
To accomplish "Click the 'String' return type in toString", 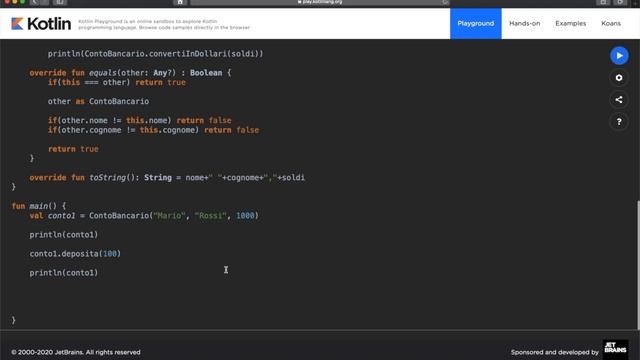I will (x=158, y=178).
